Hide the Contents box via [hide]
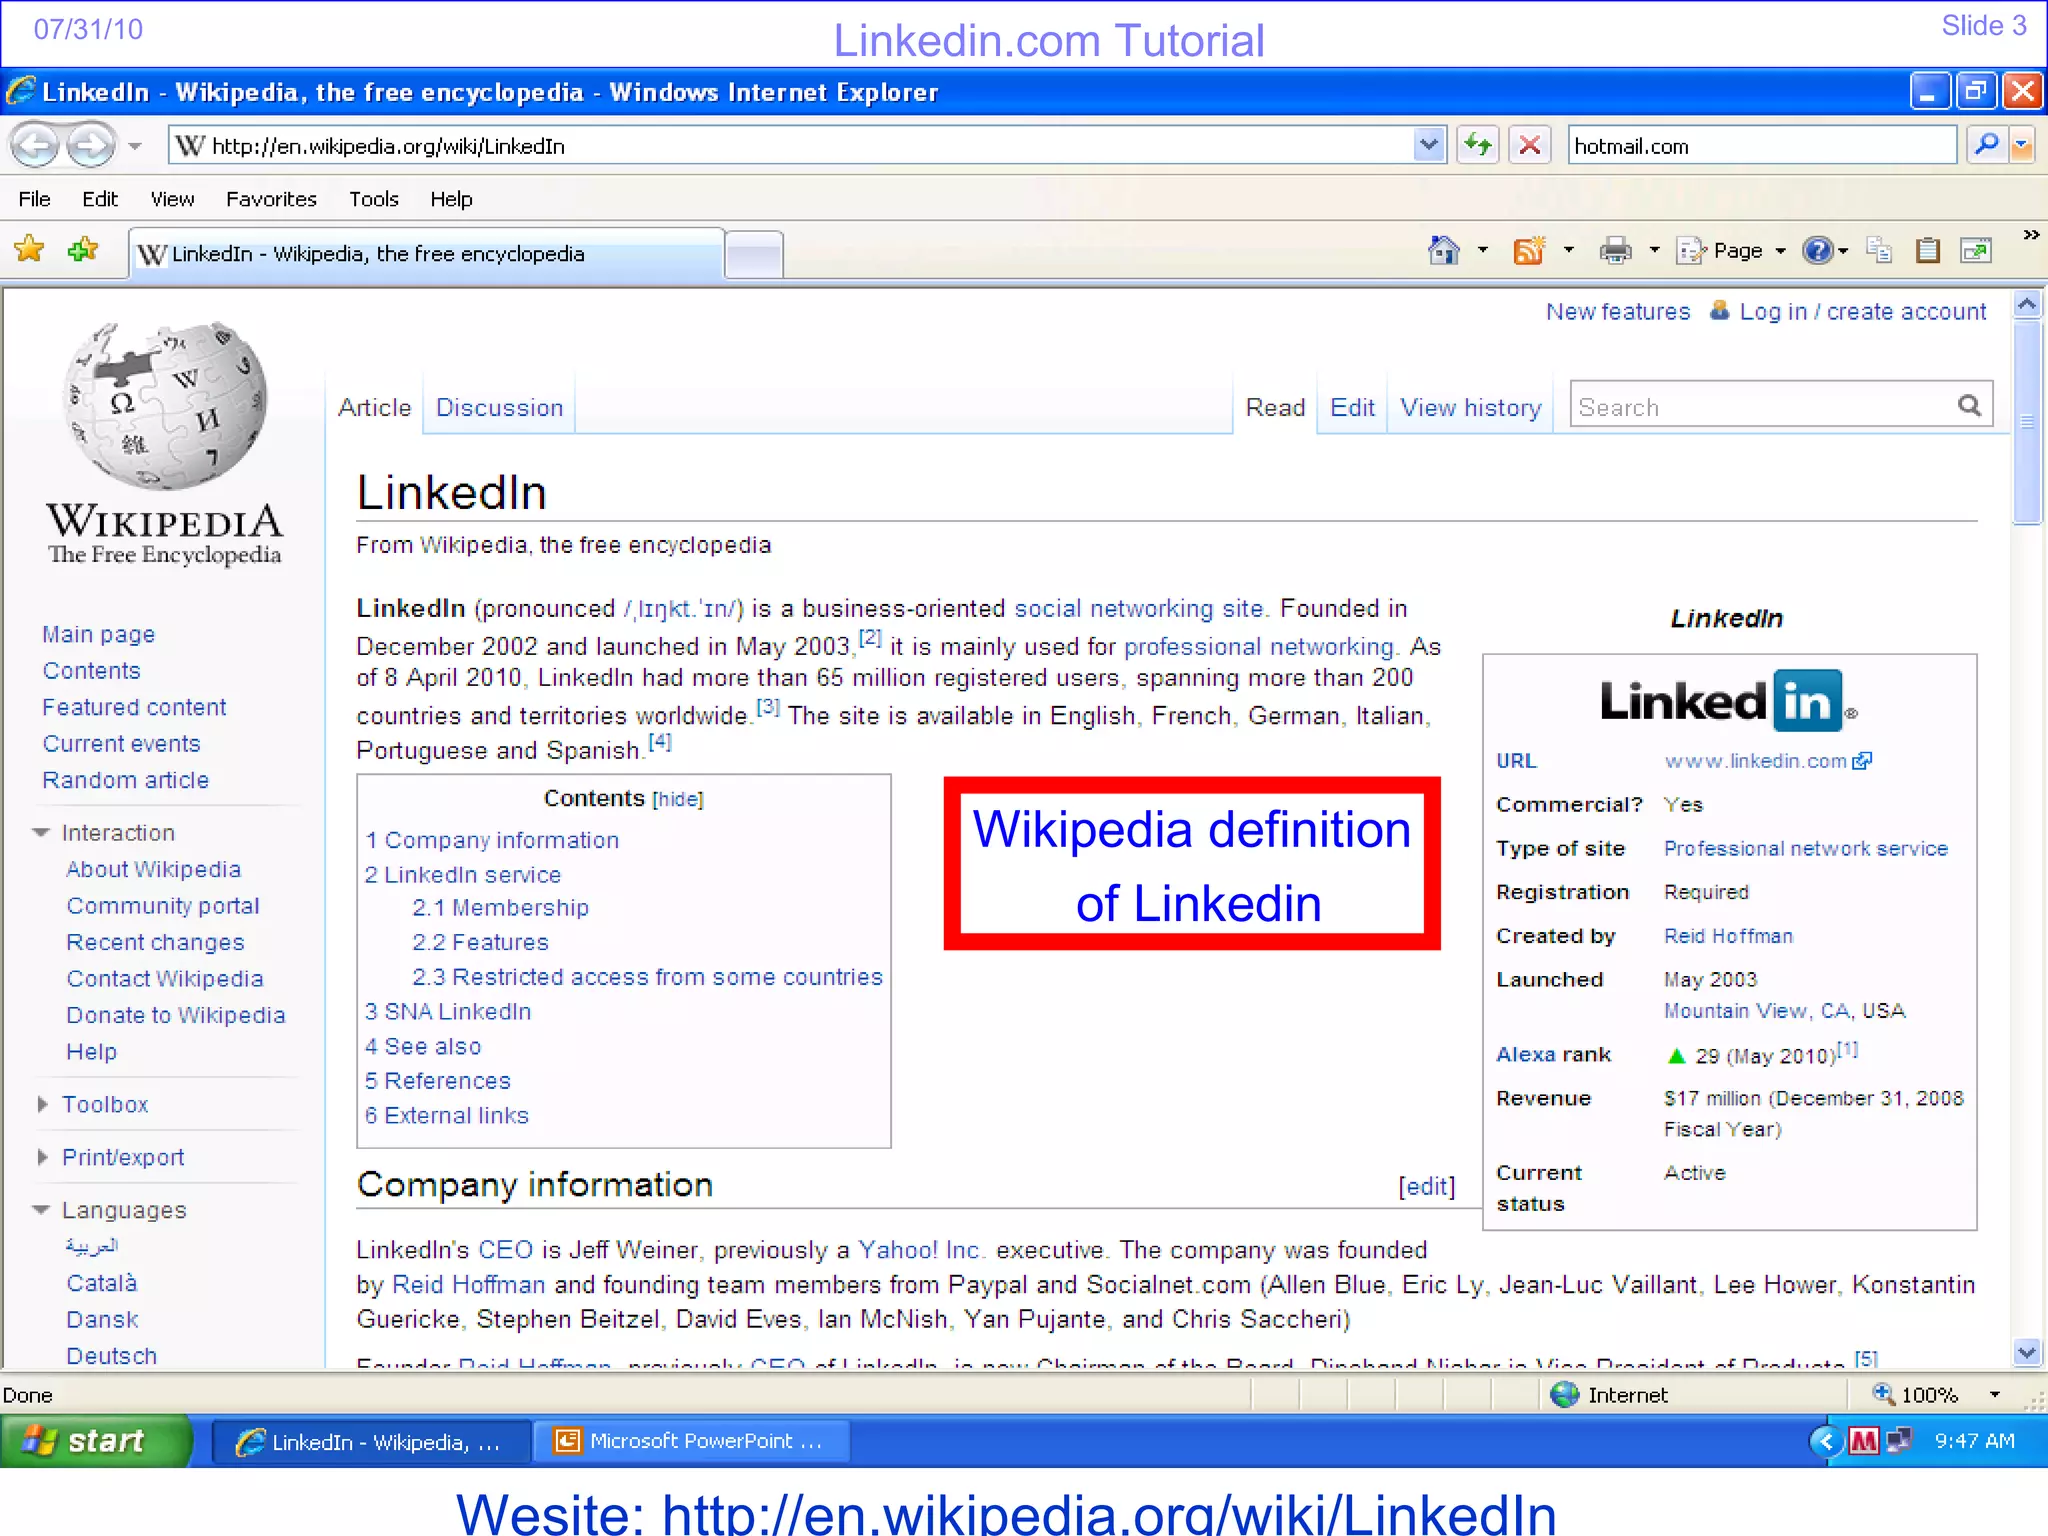This screenshot has height=1536, width=2048. tap(678, 799)
